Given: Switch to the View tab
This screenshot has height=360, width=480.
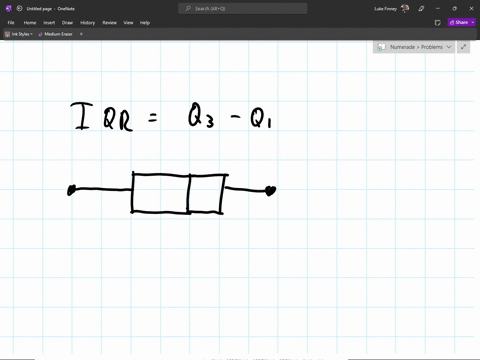Looking at the screenshot, I should [x=128, y=23].
